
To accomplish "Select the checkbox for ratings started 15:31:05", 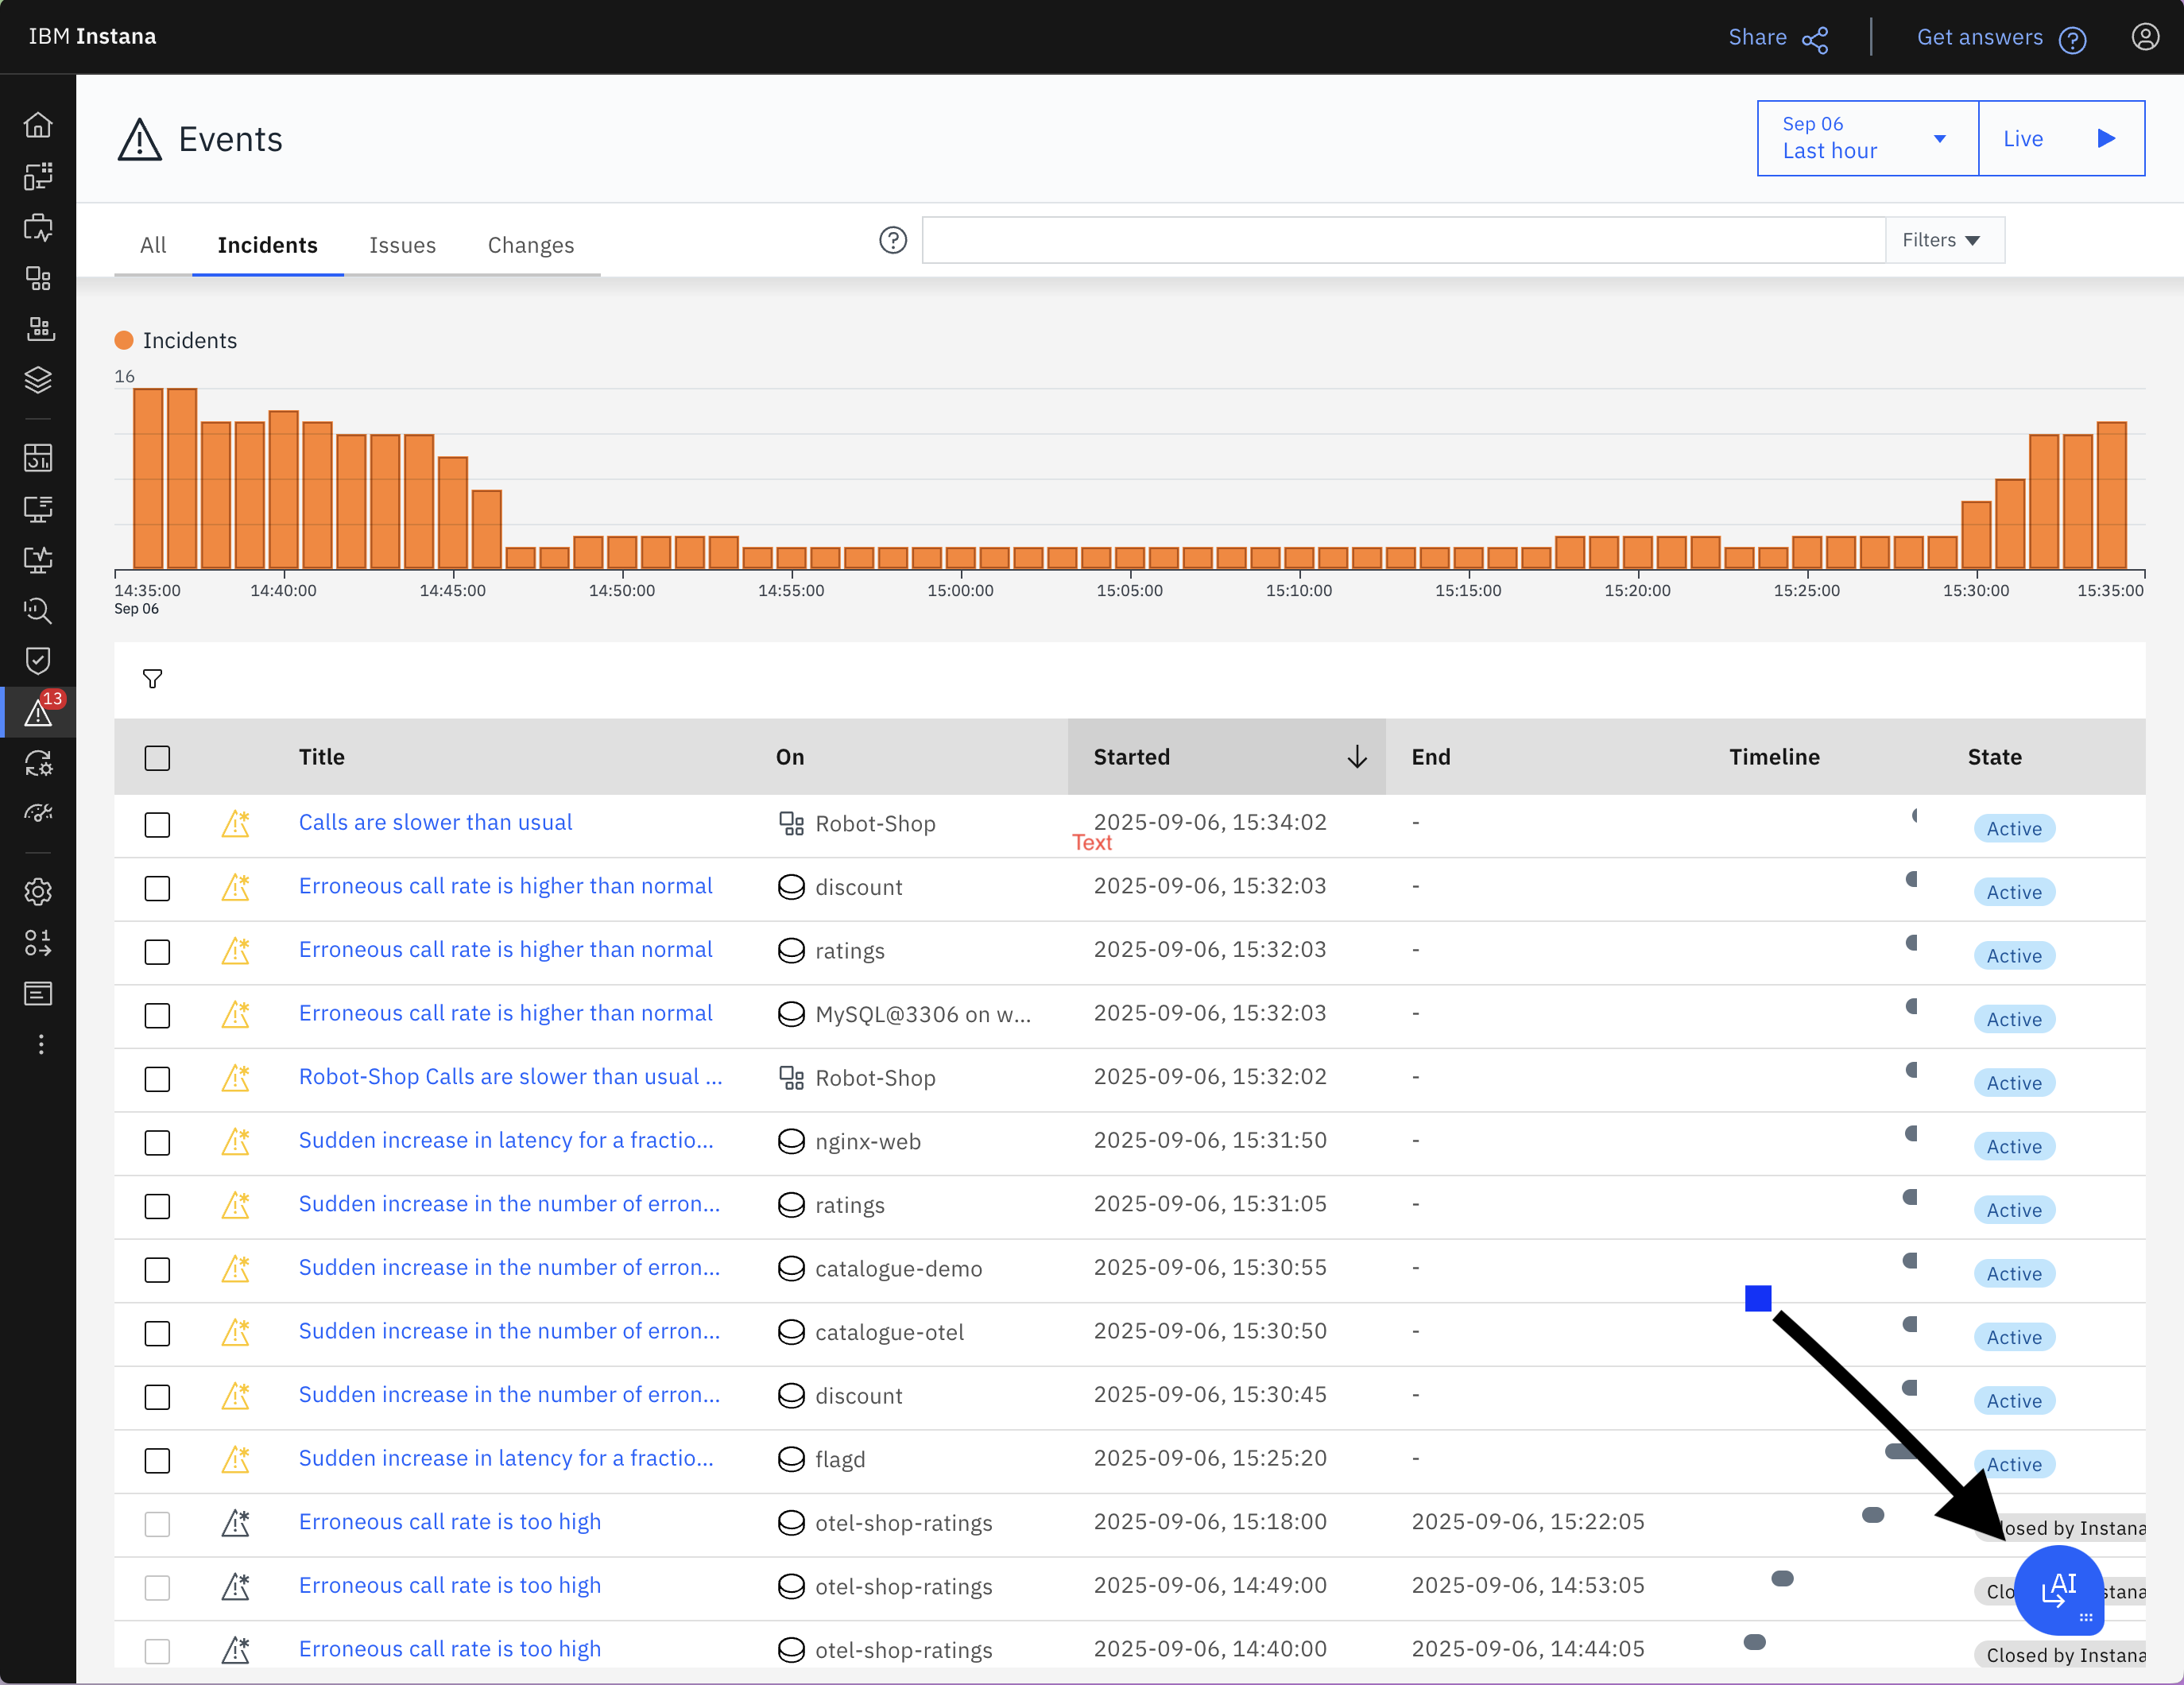I will click(x=157, y=1207).
